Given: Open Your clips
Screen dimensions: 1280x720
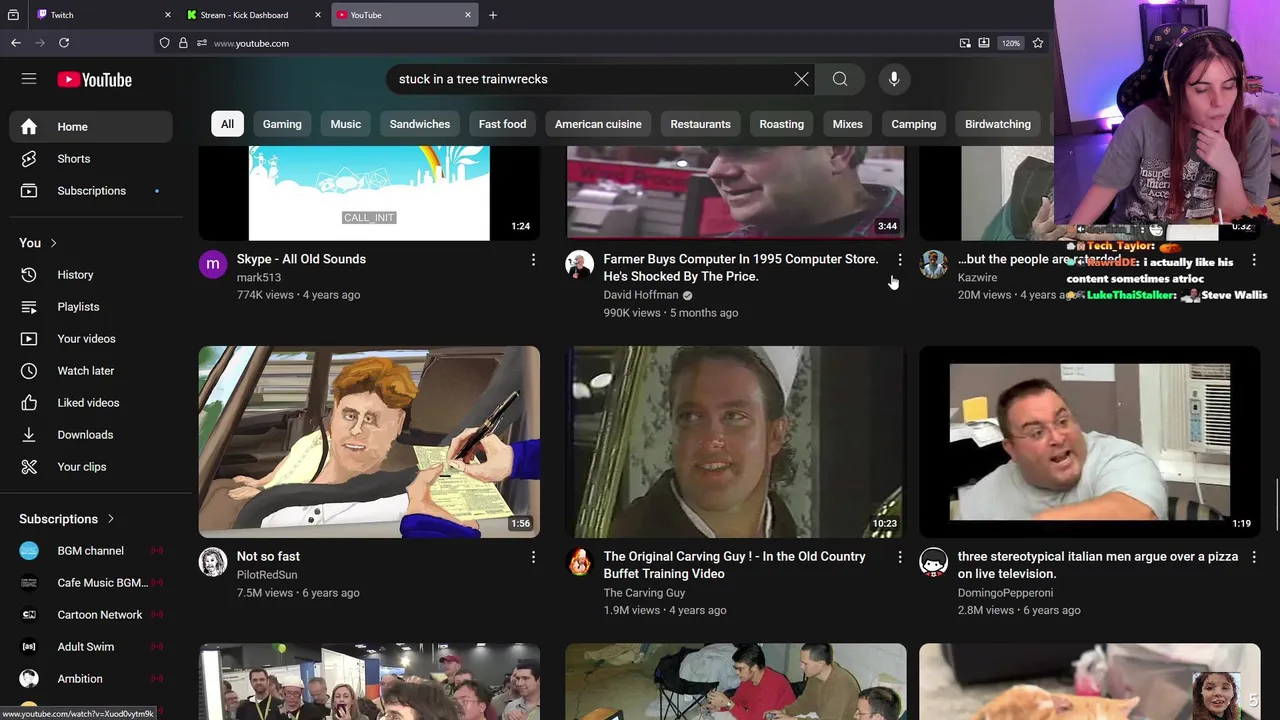Looking at the screenshot, I should [x=91, y=467].
